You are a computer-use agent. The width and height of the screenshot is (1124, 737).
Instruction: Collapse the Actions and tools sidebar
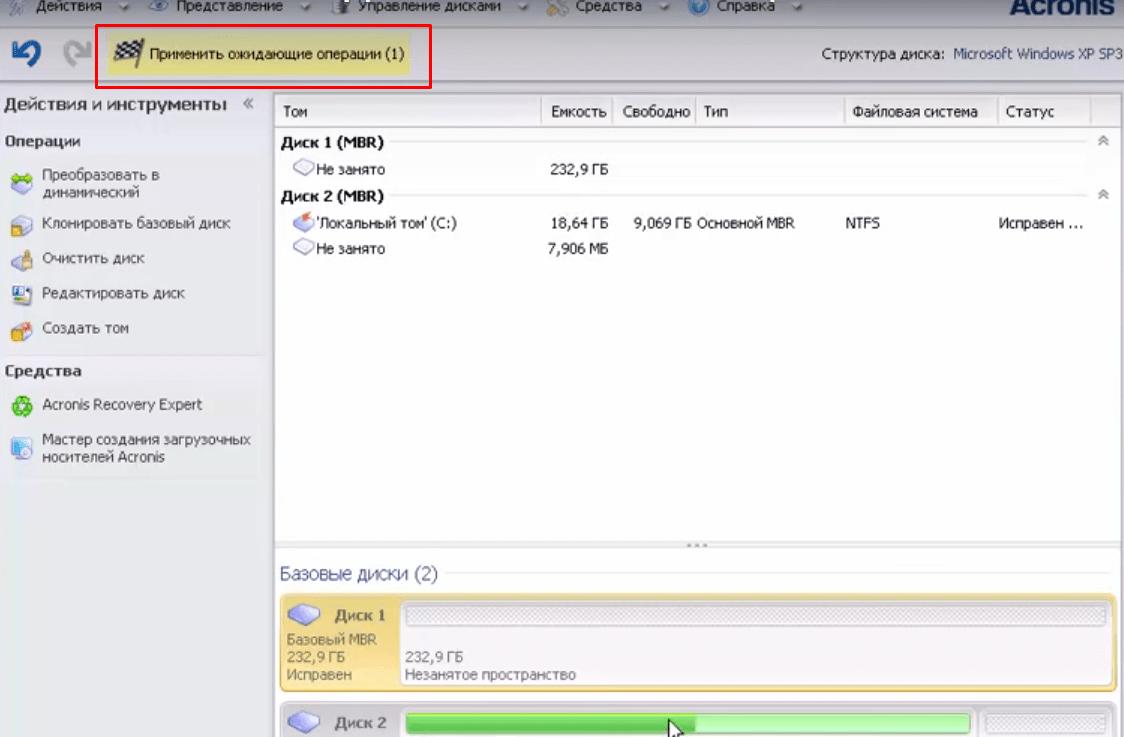pos(248,104)
